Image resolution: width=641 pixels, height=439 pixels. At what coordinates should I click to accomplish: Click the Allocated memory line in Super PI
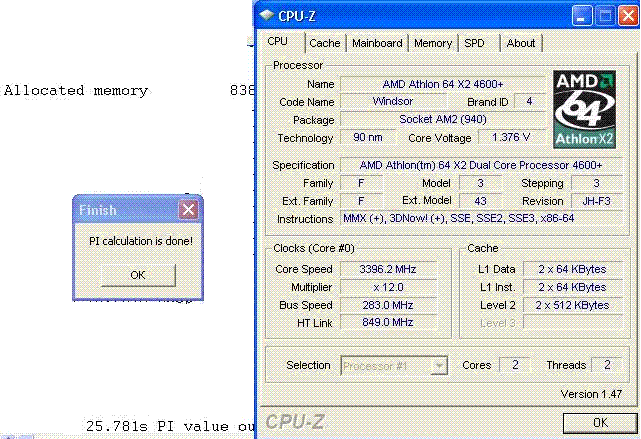tap(129, 90)
